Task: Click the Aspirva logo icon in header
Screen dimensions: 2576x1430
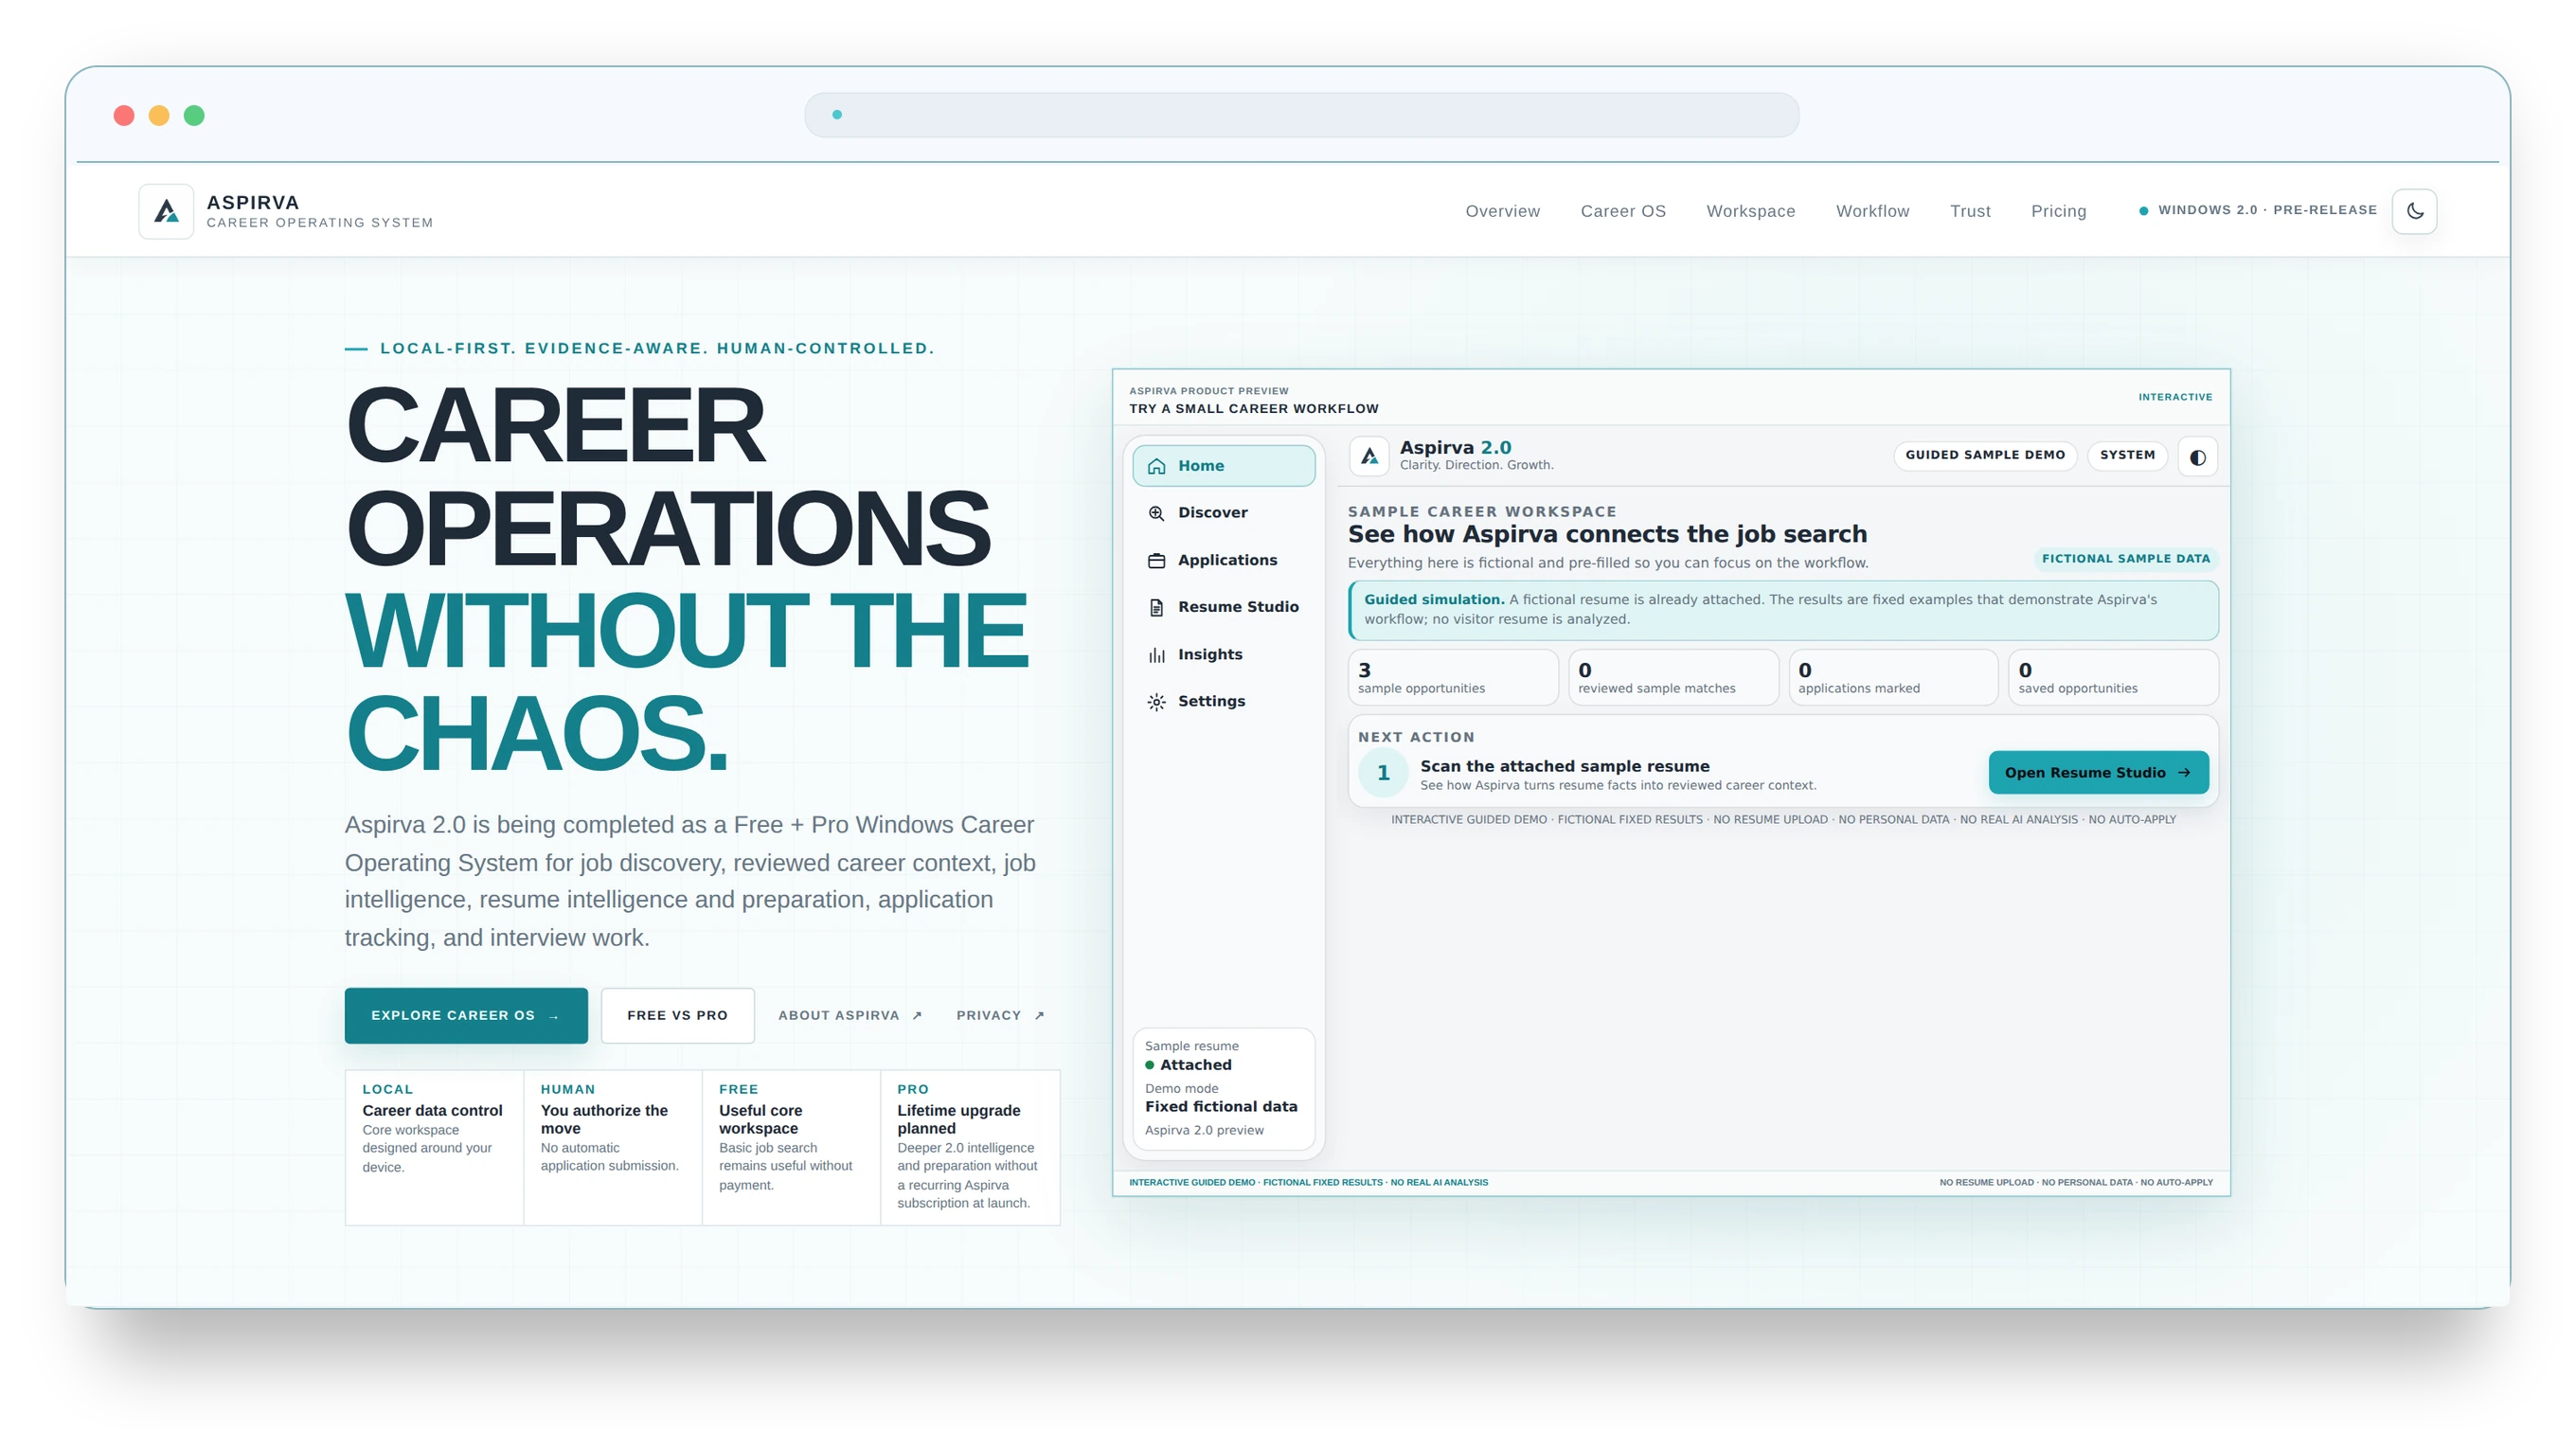Action: click(x=166, y=211)
